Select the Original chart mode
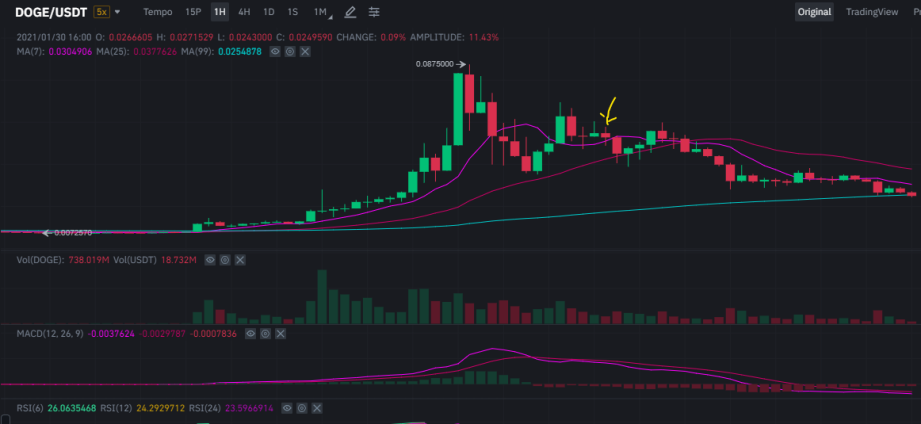Viewport: 921px width, 424px height. [x=814, y=12]
